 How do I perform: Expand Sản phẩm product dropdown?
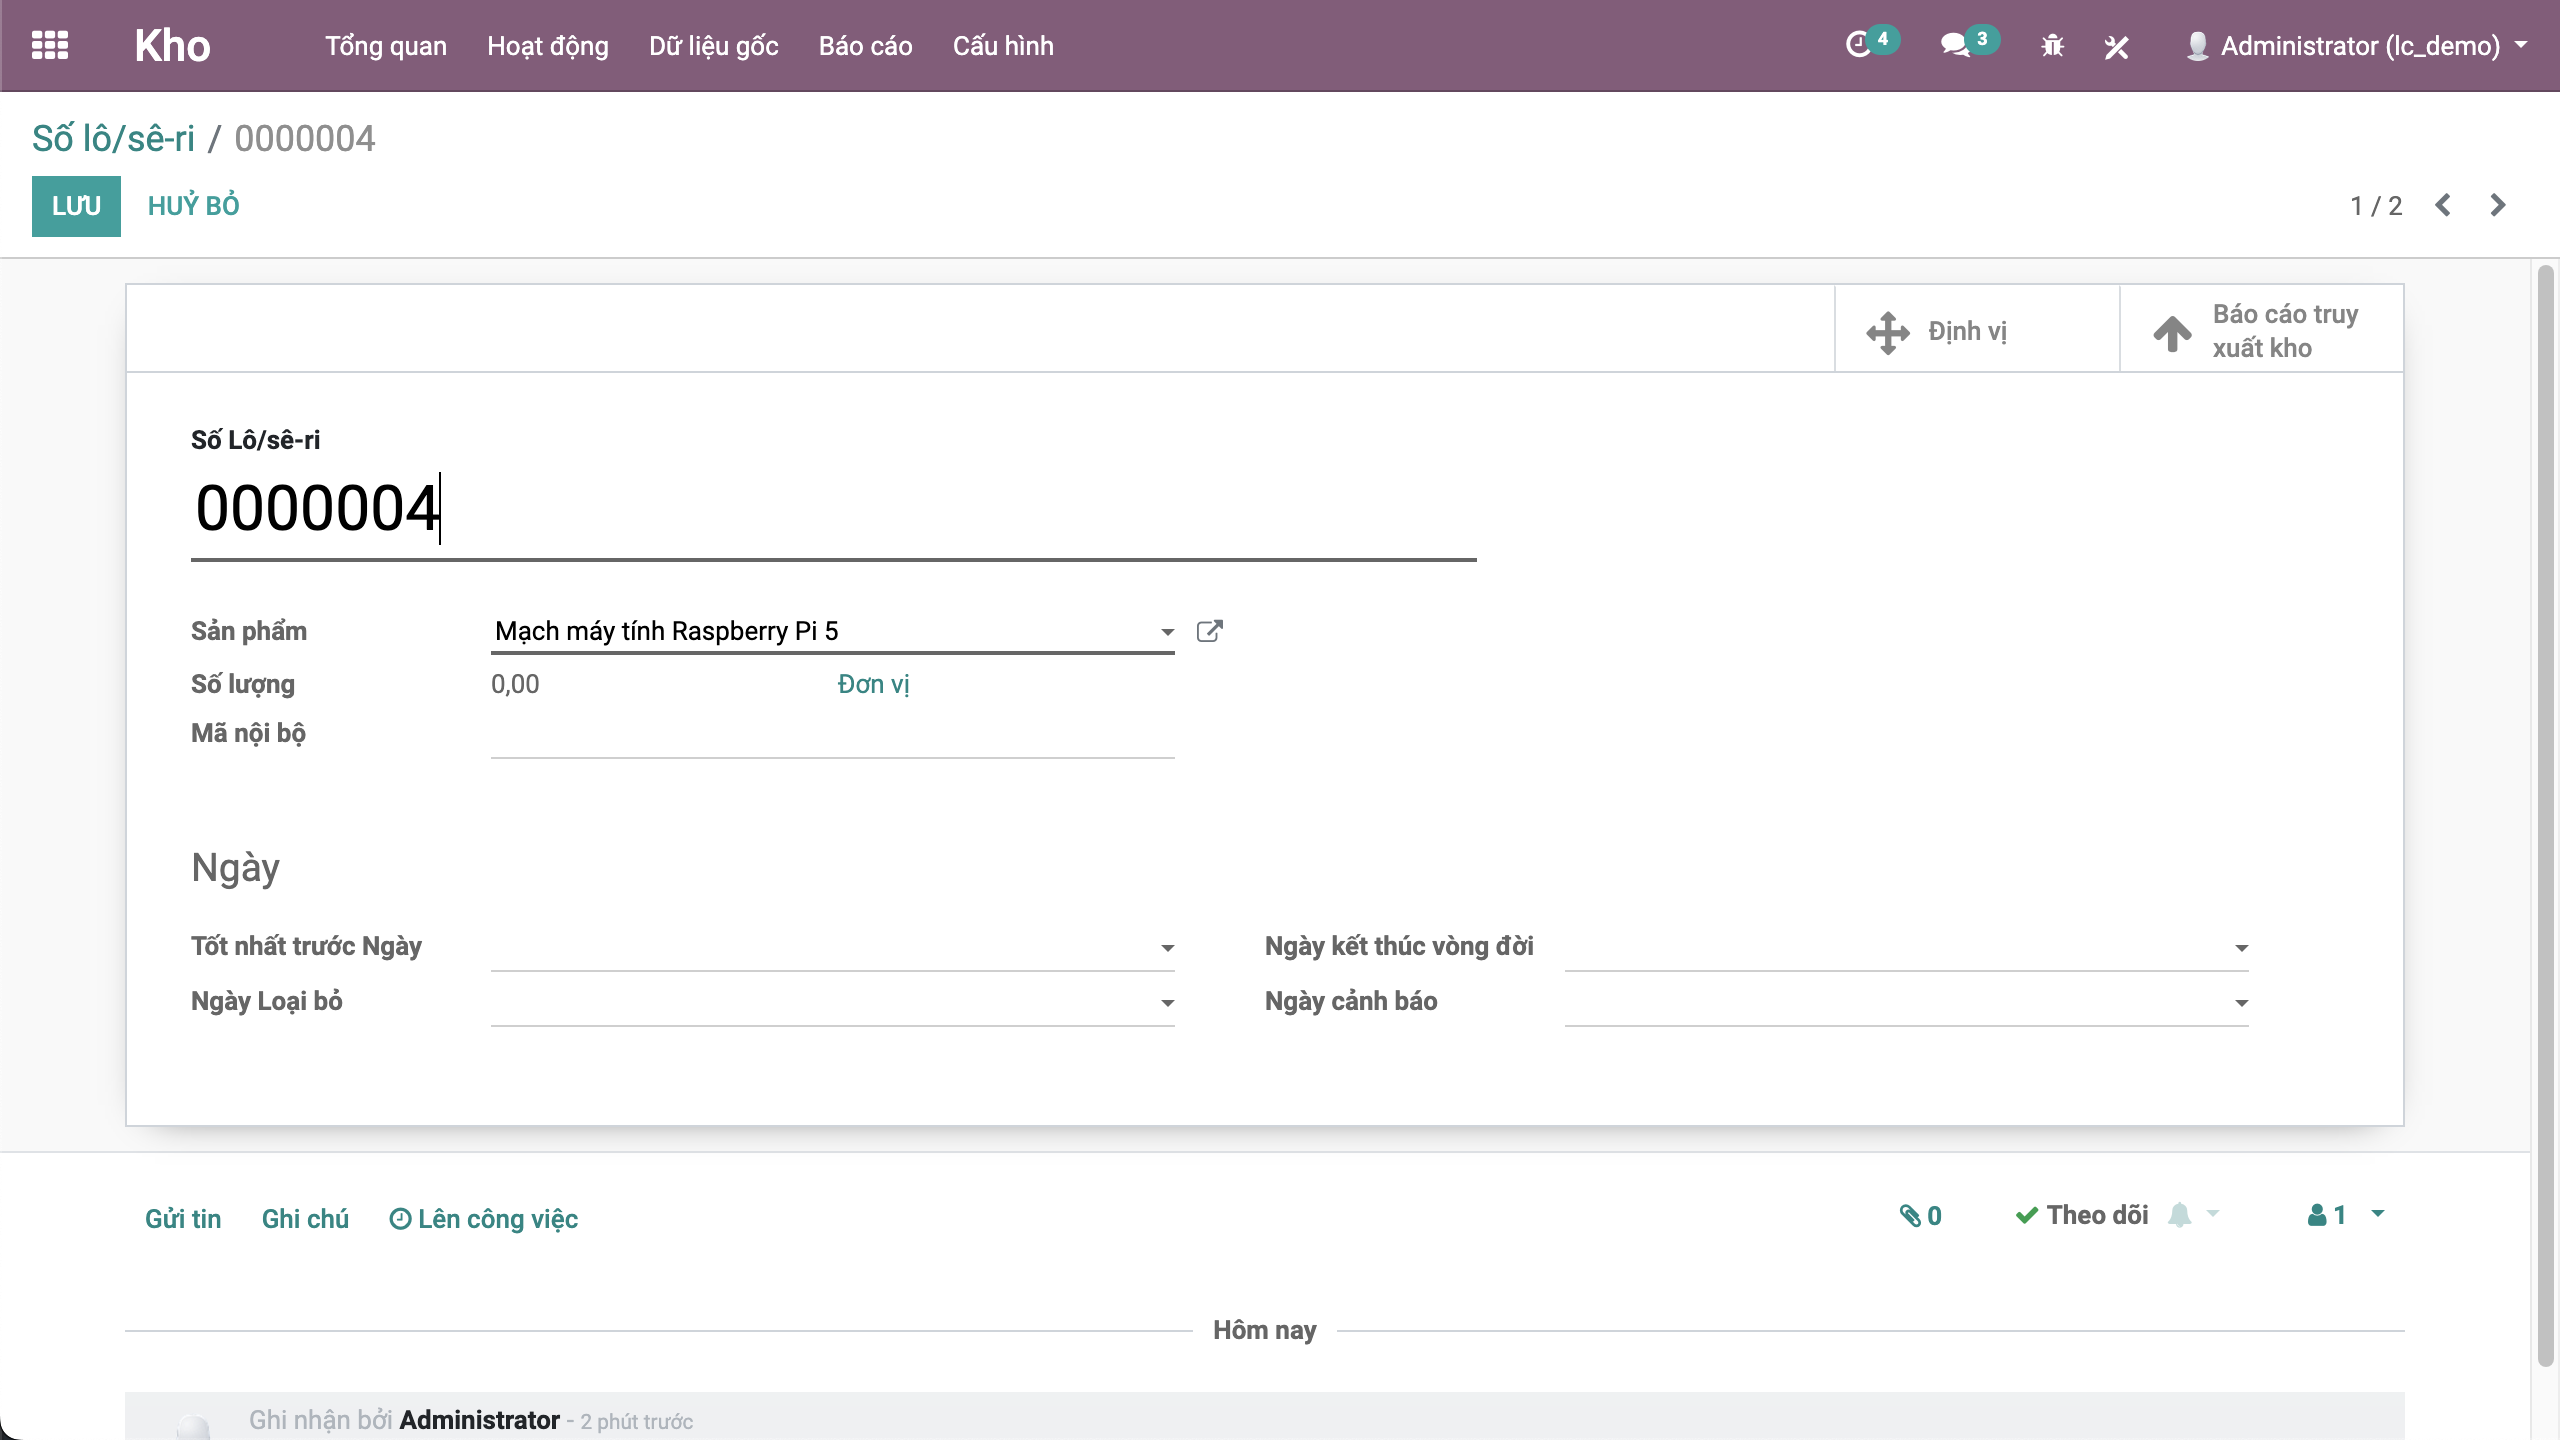tap(1167, 632)
